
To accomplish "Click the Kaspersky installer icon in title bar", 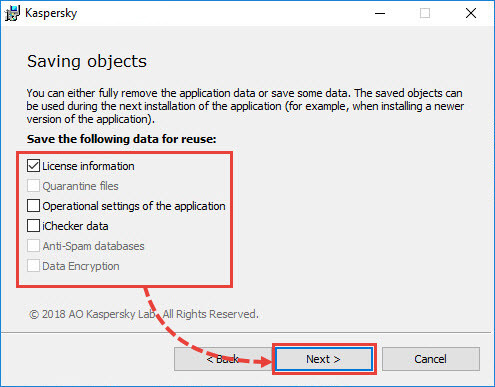I will [12, 13].
